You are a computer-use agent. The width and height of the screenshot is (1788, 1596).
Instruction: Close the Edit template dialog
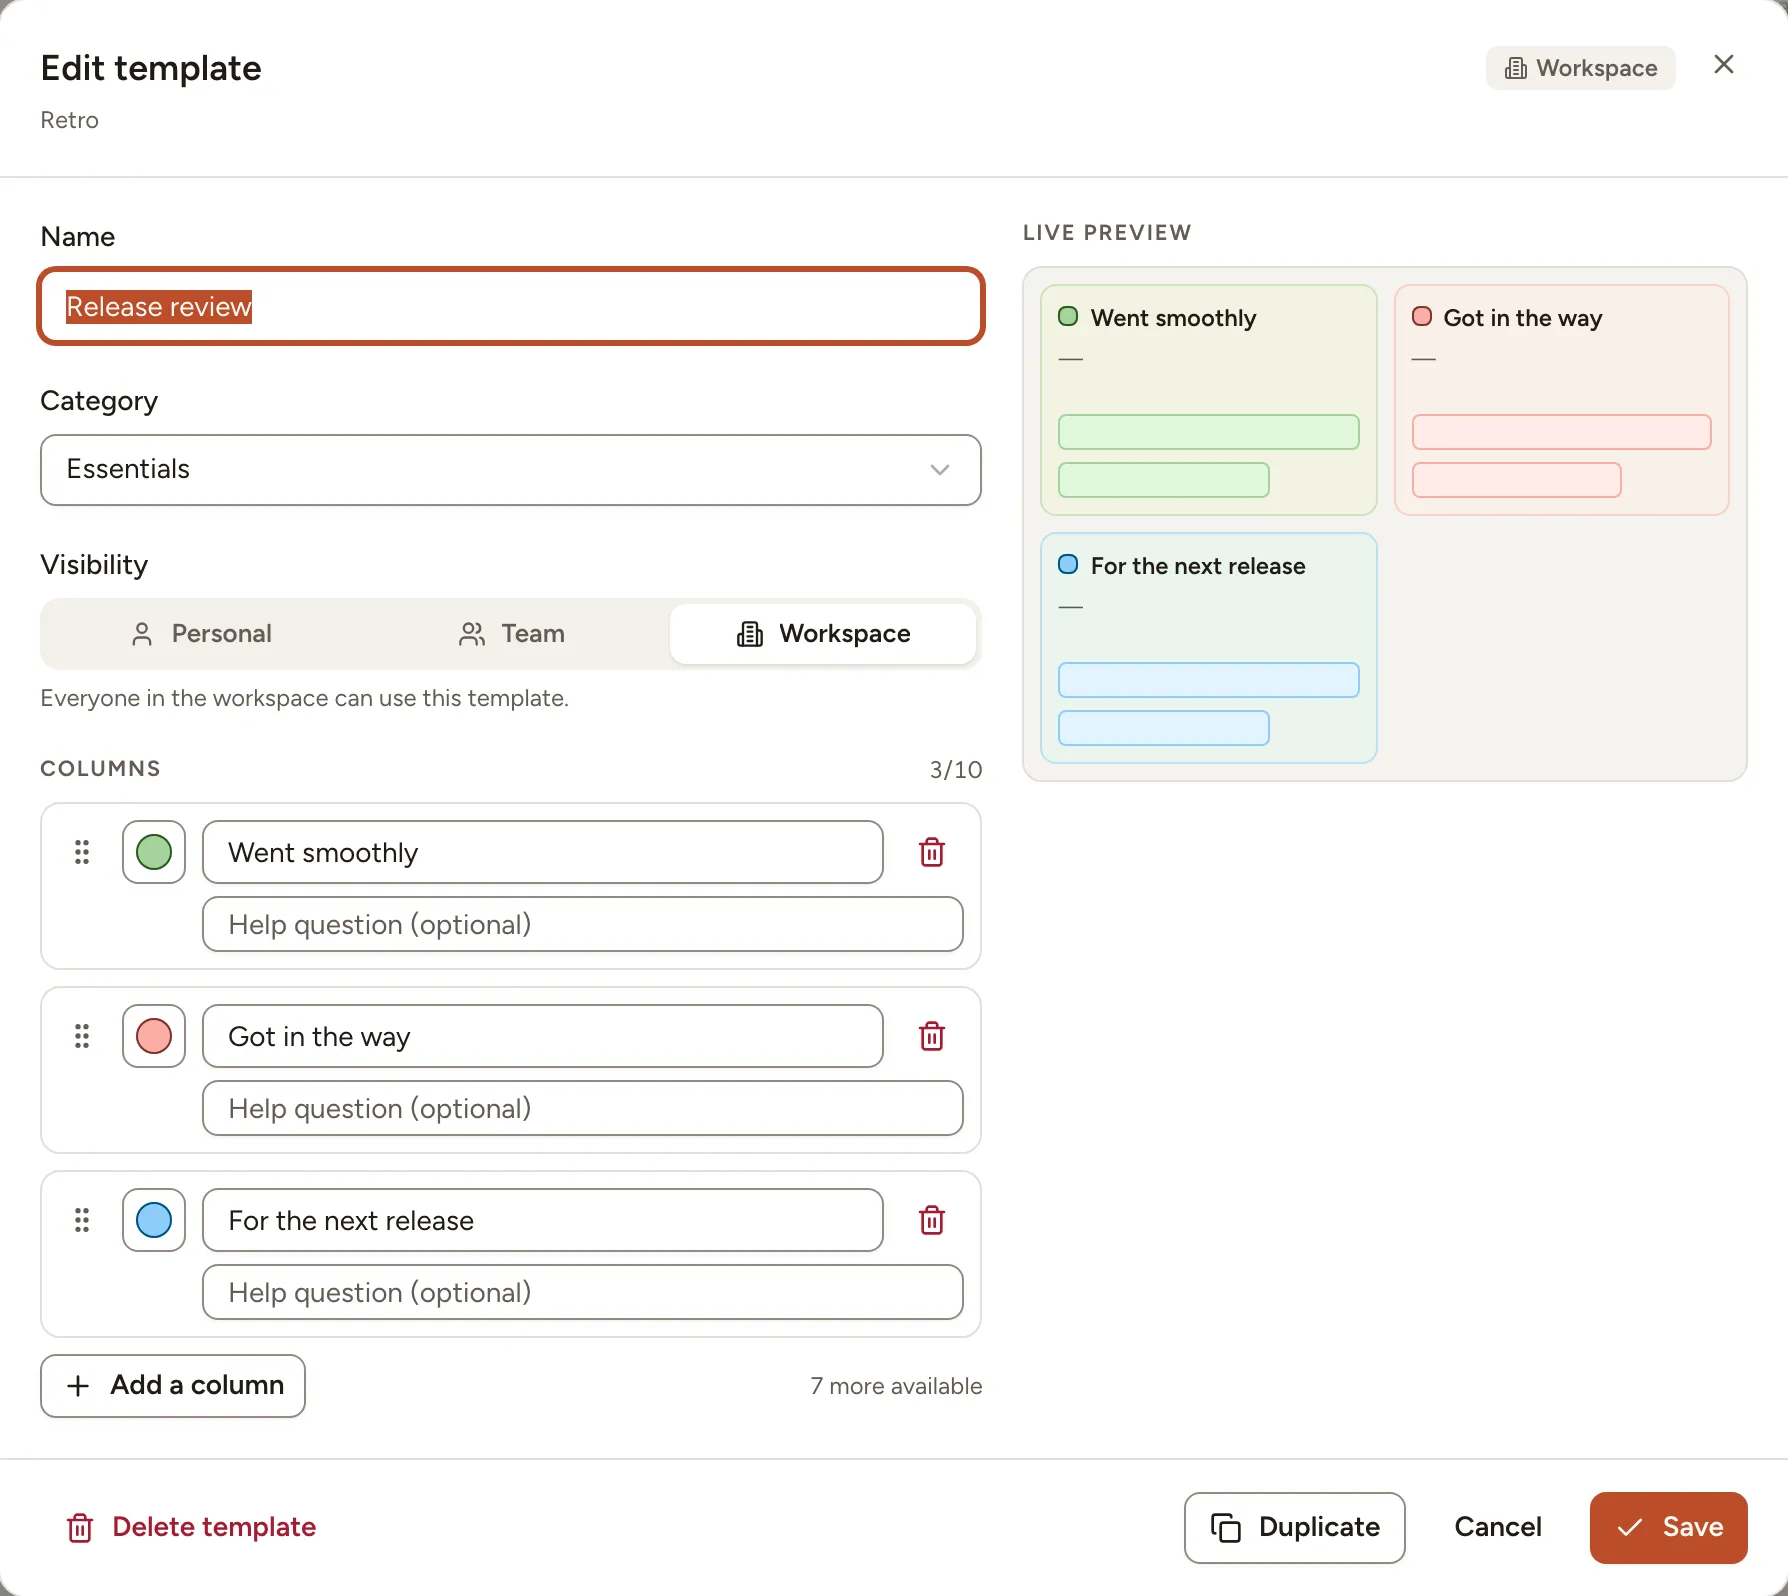point(1723,65)
